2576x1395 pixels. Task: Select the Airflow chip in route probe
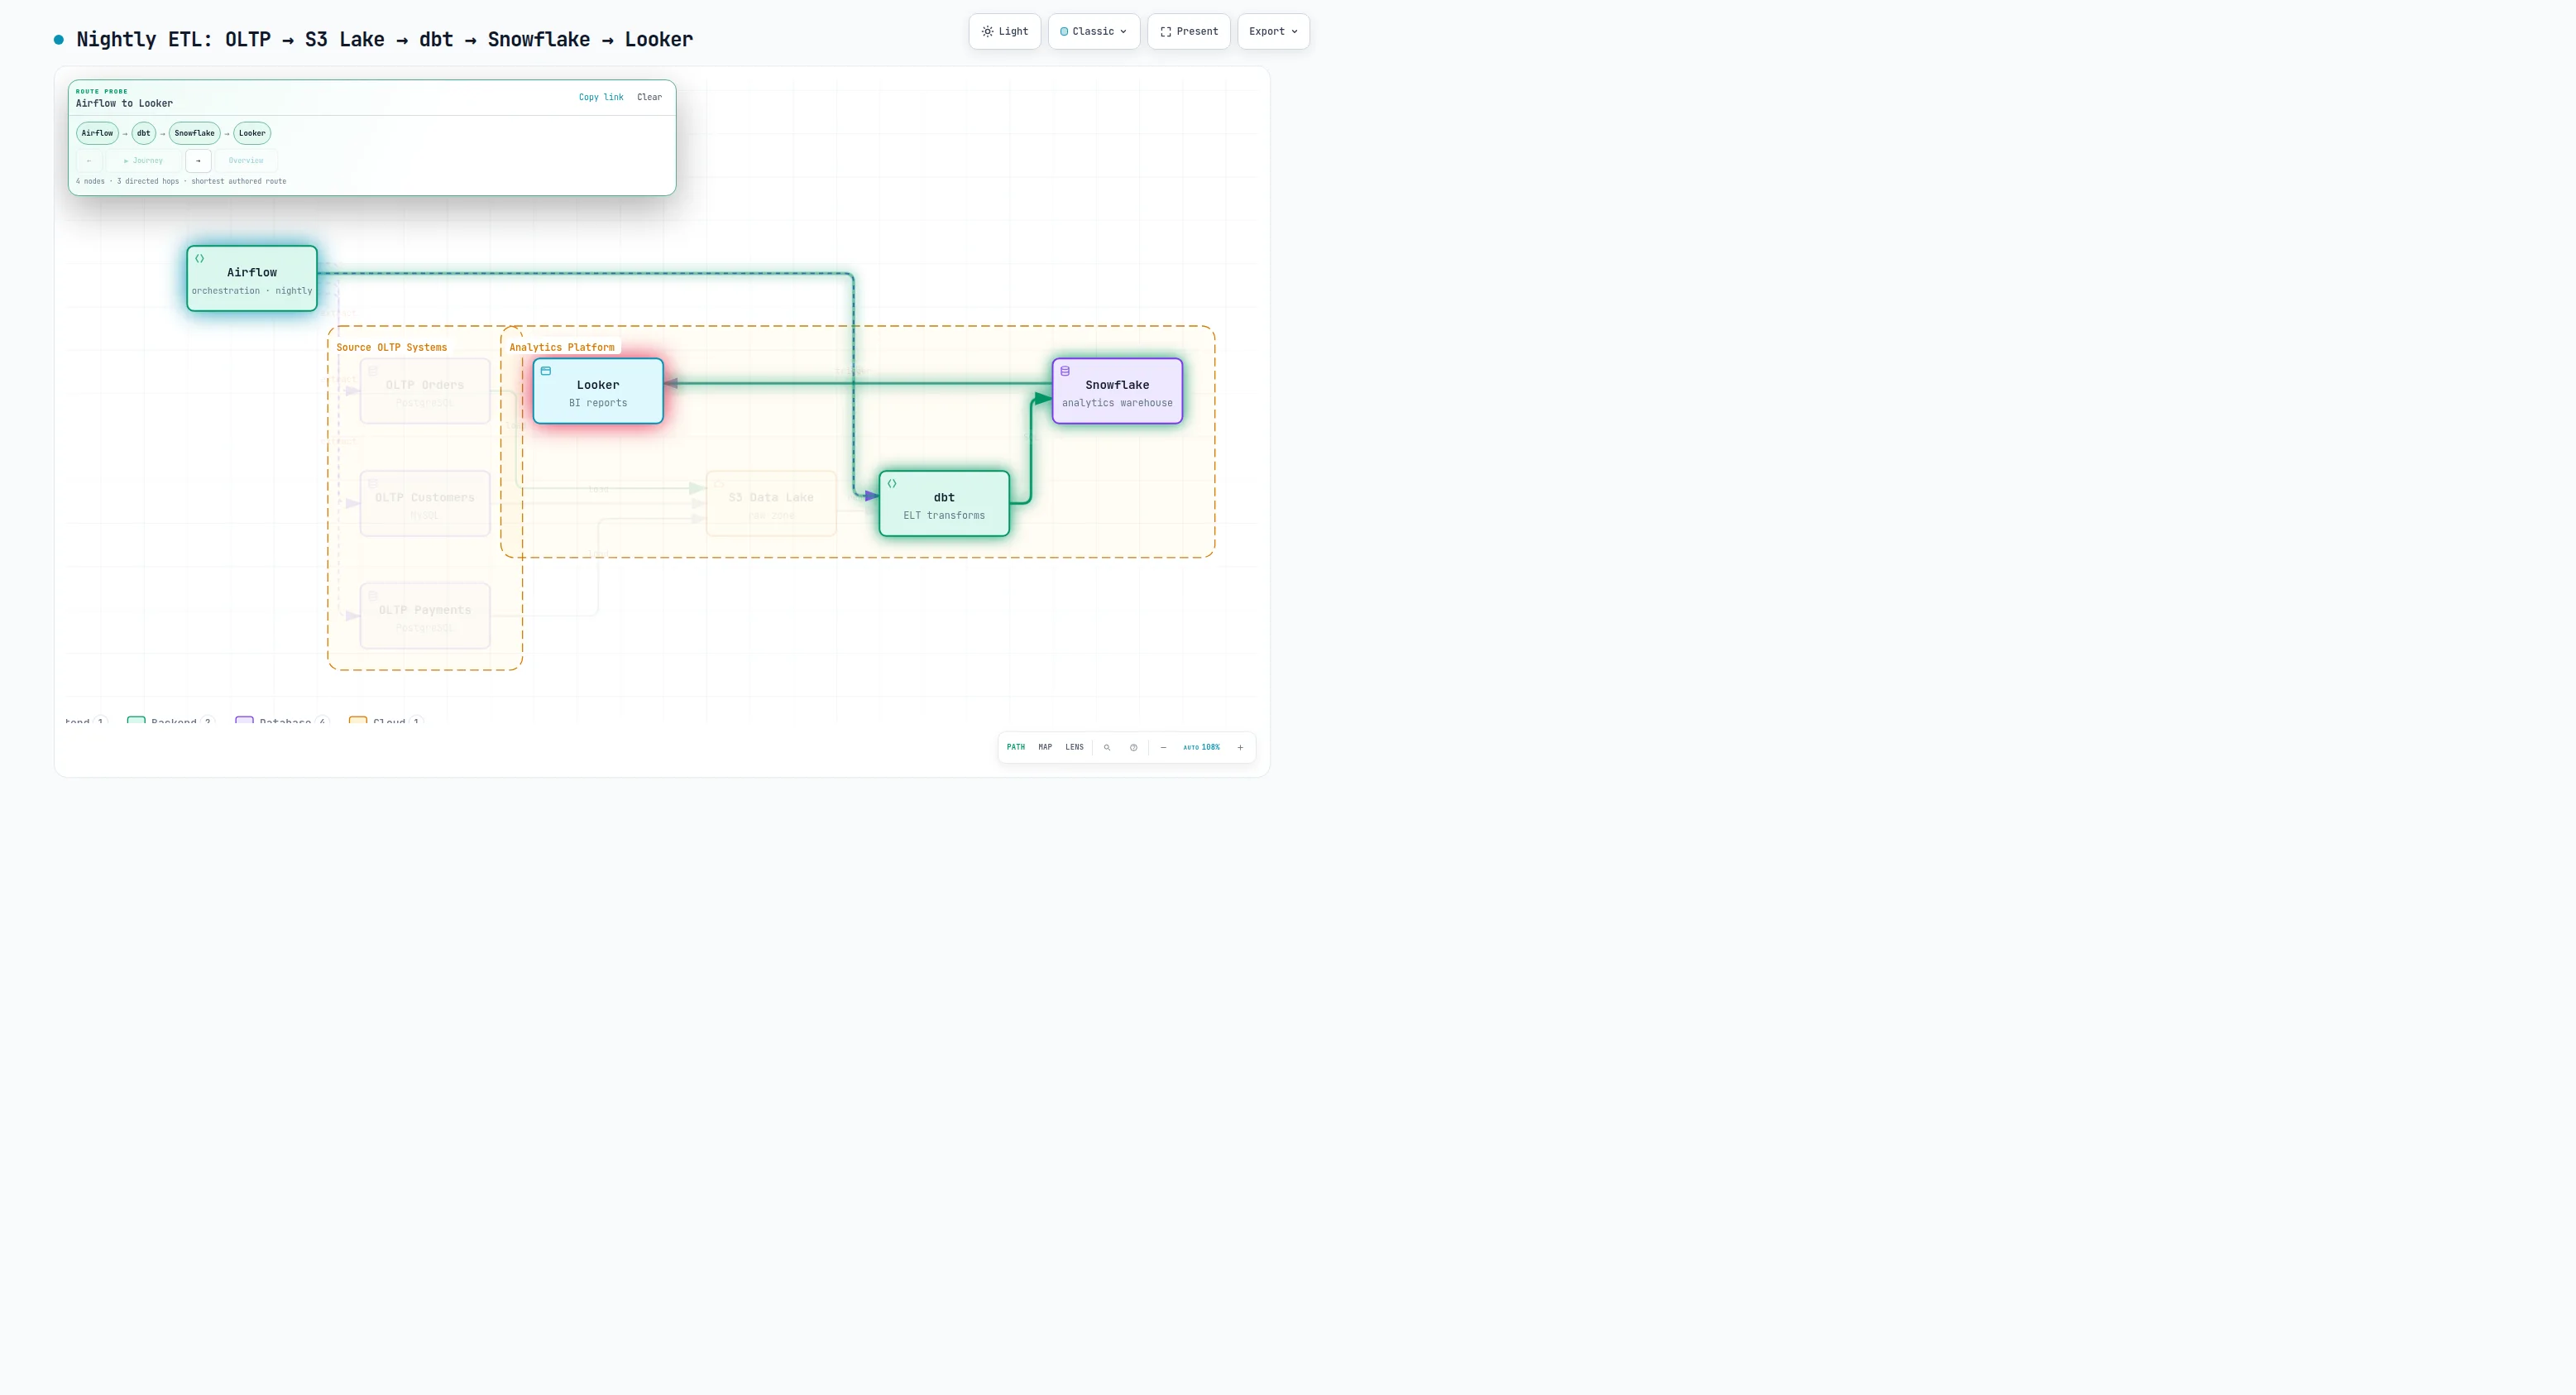point(97,133)
